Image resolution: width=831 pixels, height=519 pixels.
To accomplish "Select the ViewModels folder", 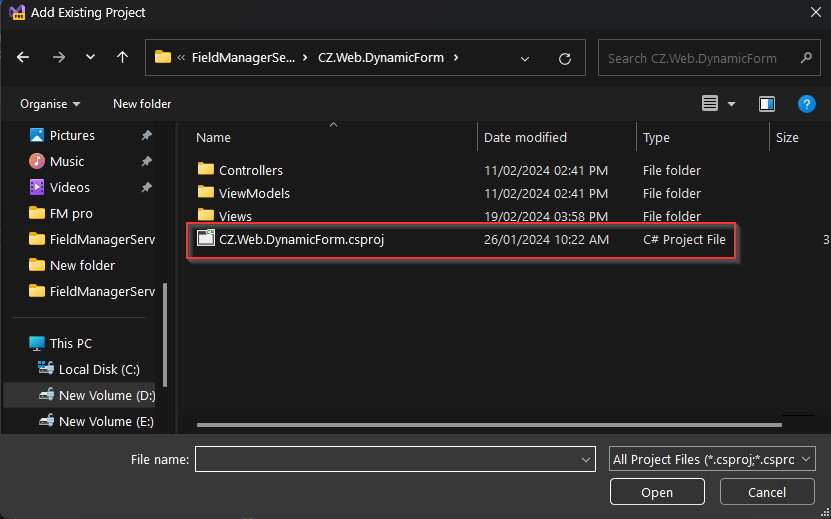I will tap(254, 193).
